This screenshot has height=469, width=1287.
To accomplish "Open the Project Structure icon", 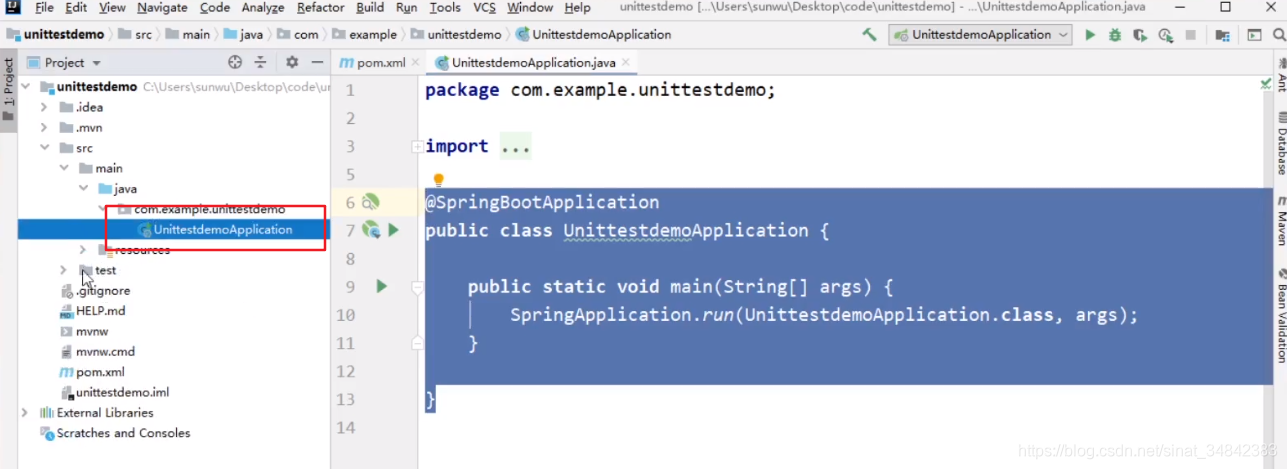I will [1222, 35].
